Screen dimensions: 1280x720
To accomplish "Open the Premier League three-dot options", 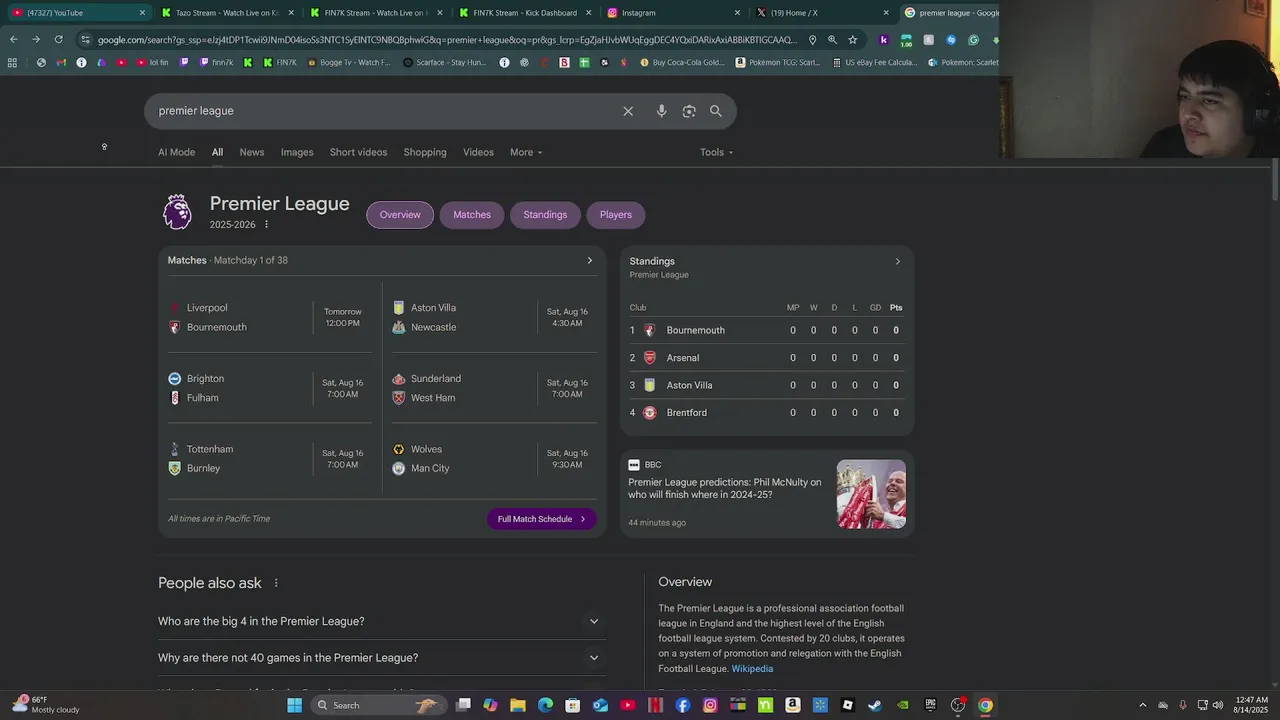I will (x=266, y=224).
